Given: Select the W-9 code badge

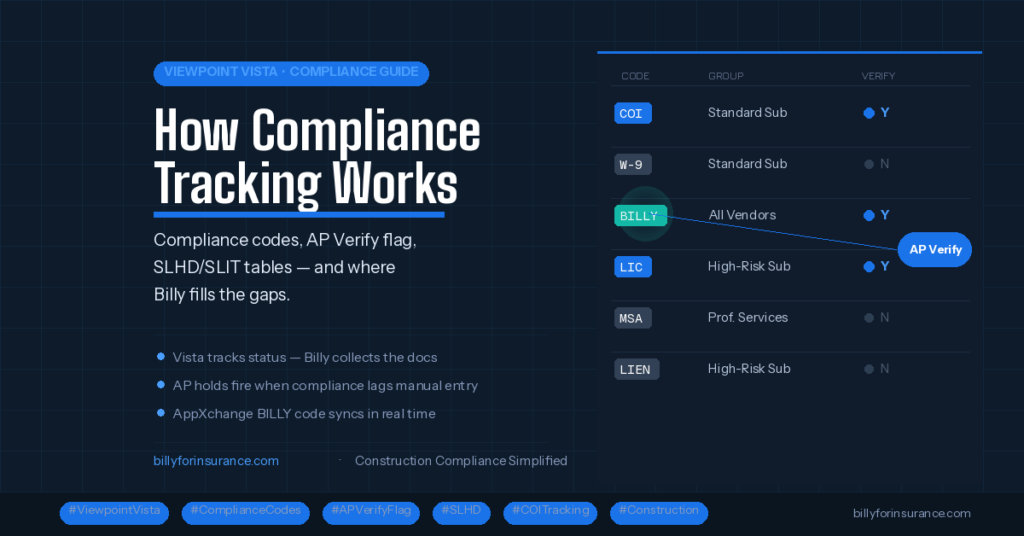Looking at the screenshot, I should [632, 164].
